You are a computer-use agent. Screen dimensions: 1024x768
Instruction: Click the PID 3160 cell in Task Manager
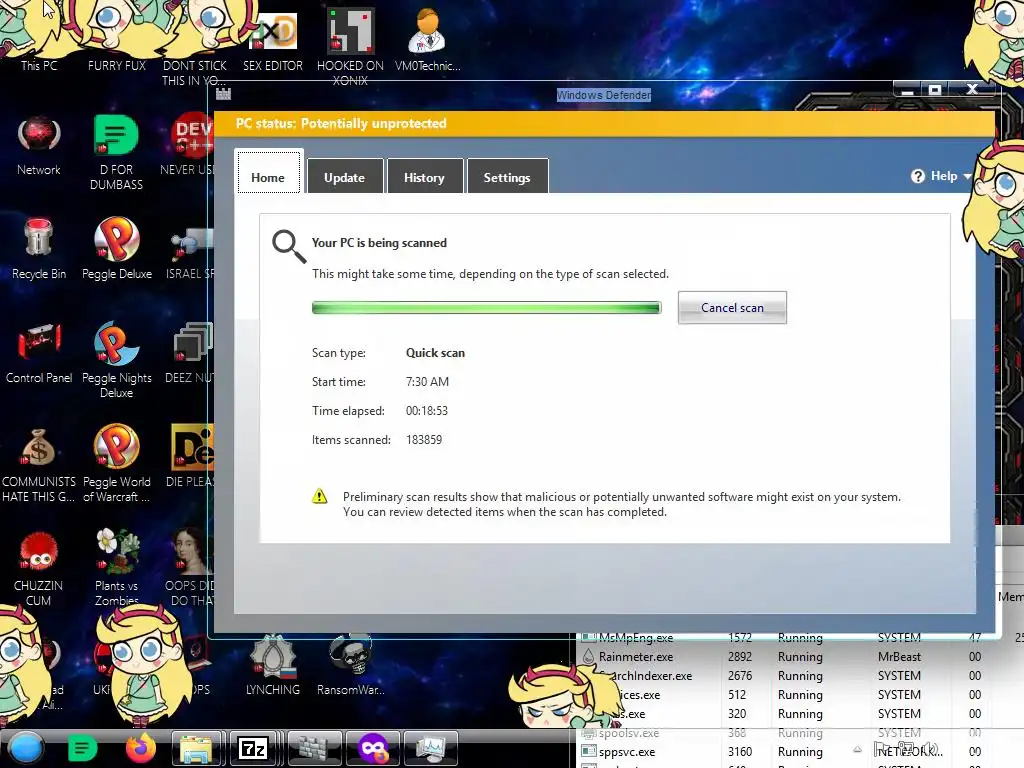point(740,752)
